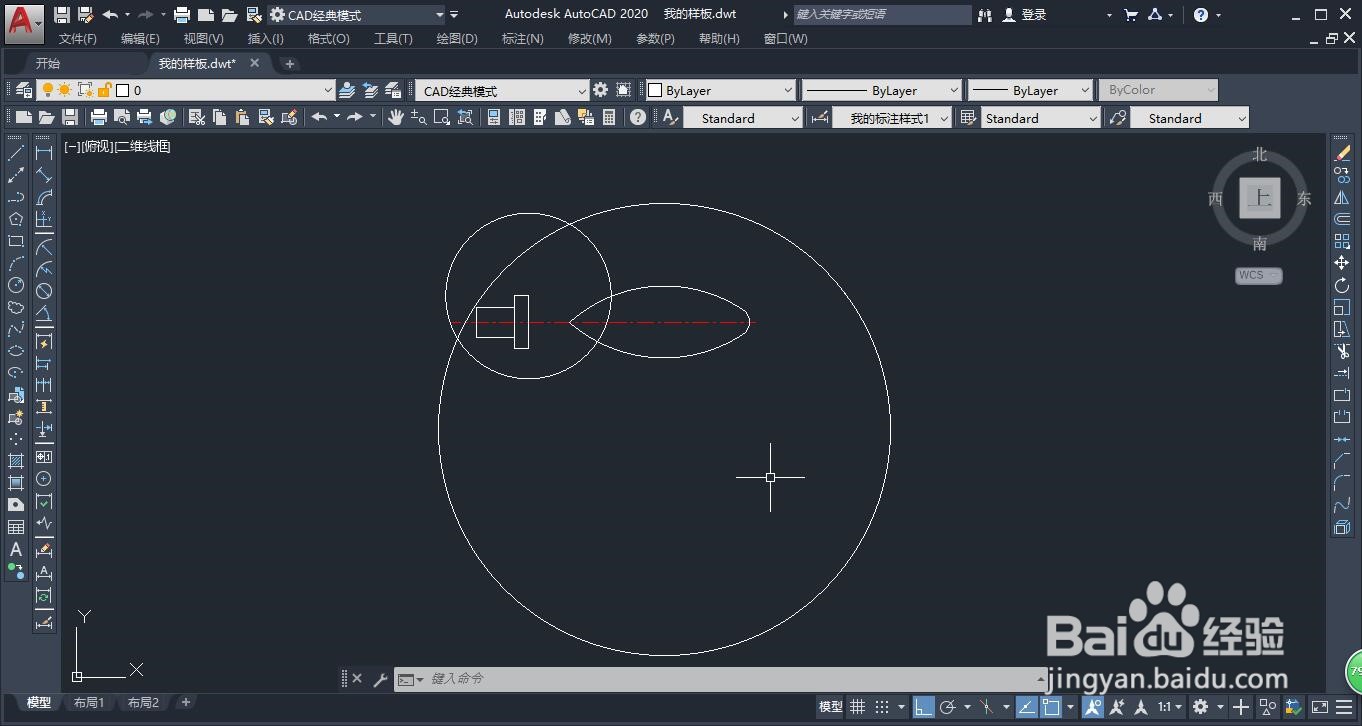Select the Circle draw tool

tap(16, 285)
